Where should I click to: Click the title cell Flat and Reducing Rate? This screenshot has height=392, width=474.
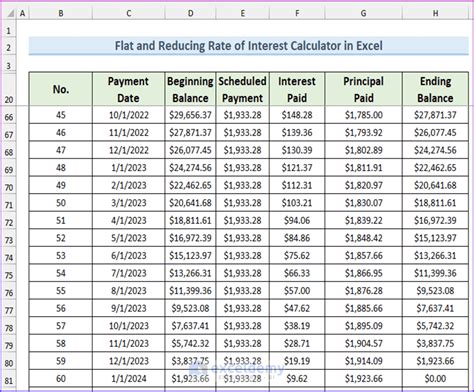(249, 46)
